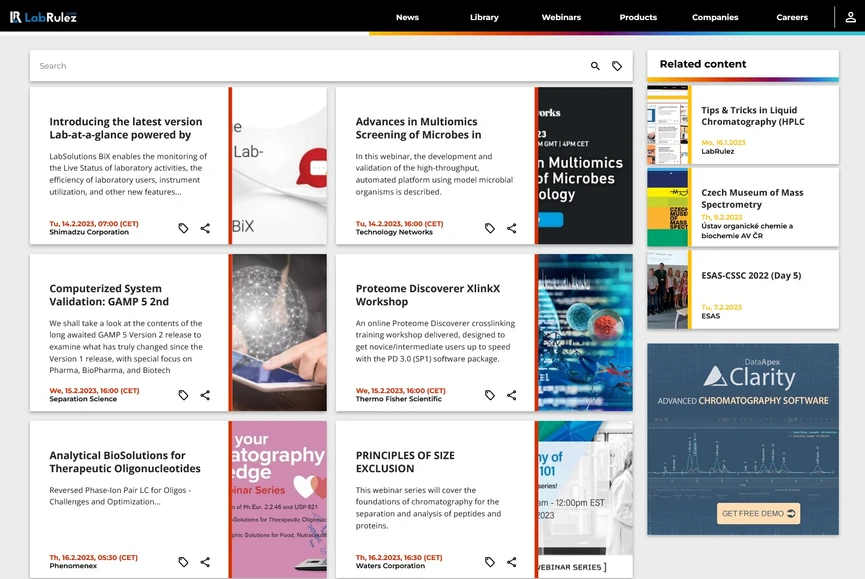The width and height of the screenshot is (865, 579).
Task: Click 'Separation Science' company name
Action: coord(83,399)
